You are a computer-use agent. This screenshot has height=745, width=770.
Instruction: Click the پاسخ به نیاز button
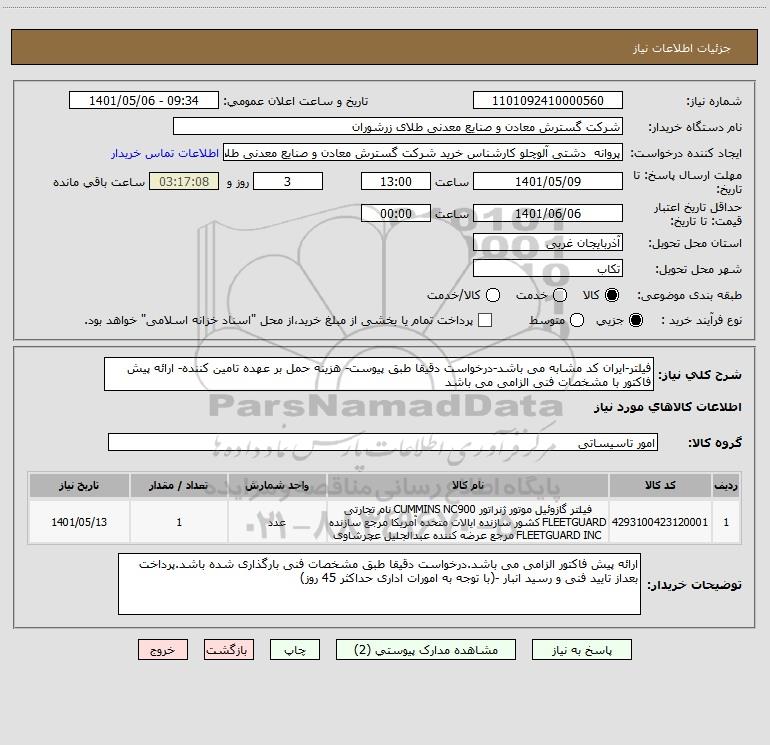tap(581, 650)
